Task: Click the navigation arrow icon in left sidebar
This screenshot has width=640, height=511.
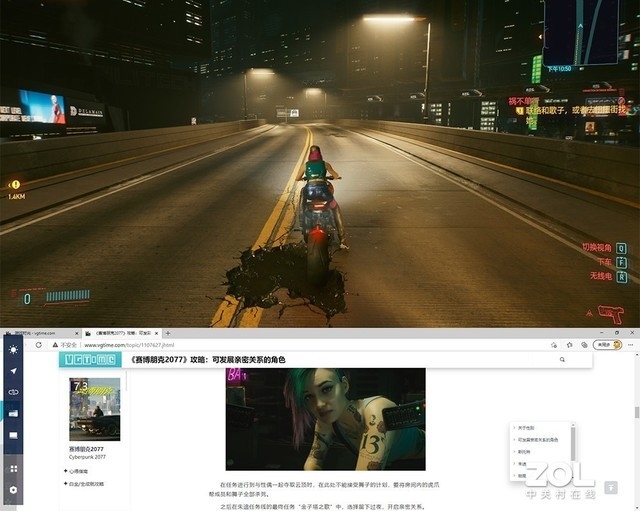Action: point(13,371)
